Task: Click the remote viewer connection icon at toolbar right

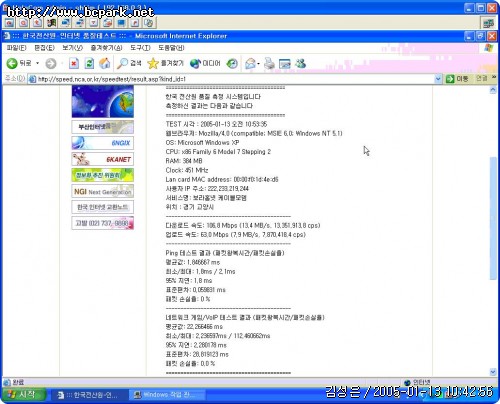Action: (489, 23)
